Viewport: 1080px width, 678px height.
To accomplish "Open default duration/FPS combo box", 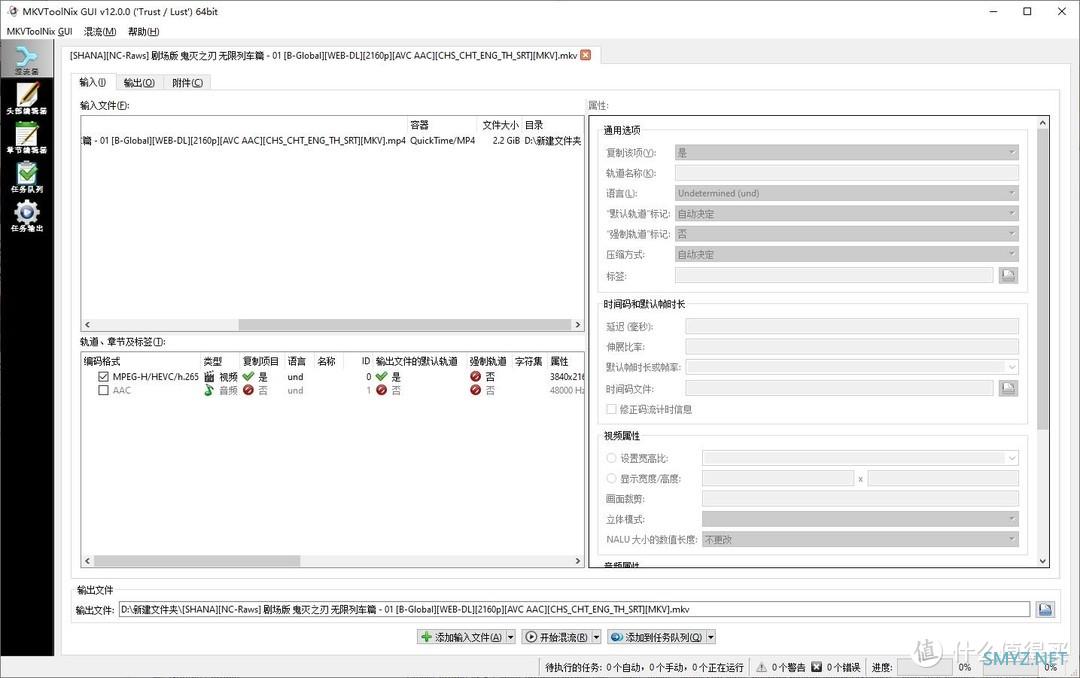I will click(852, 367).
